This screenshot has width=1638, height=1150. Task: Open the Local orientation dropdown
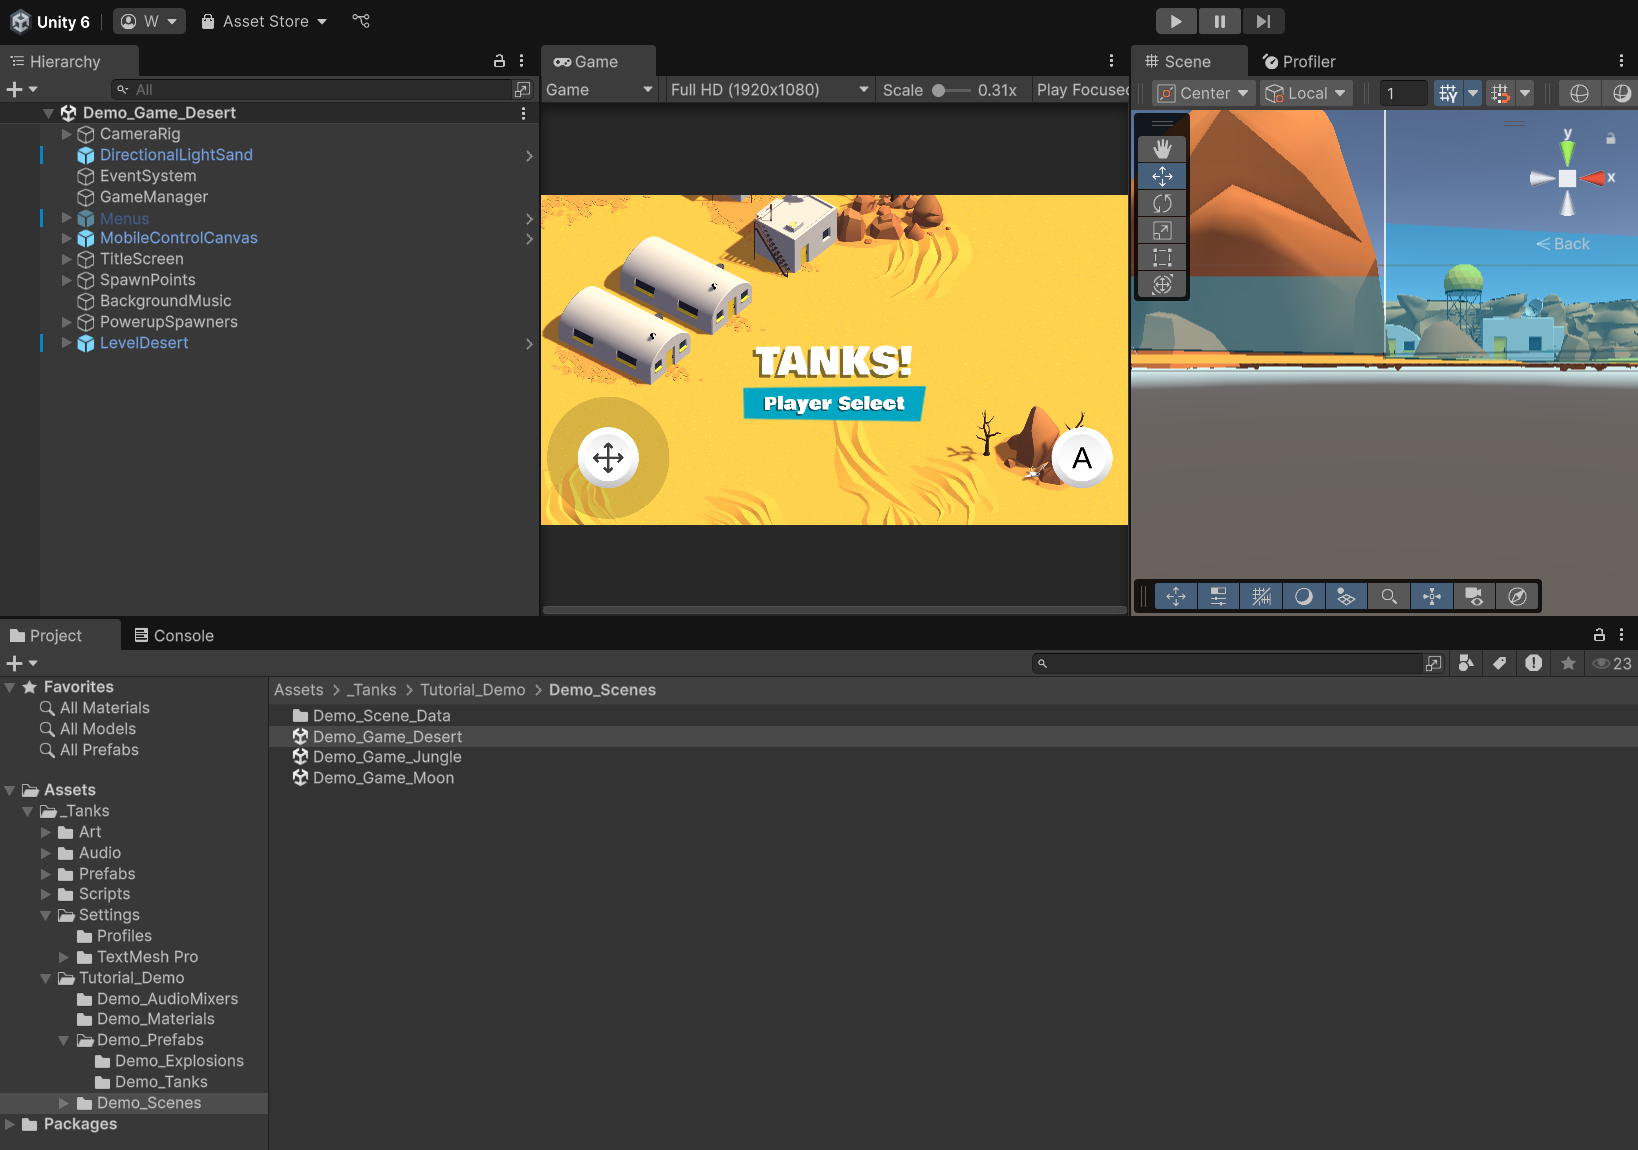[1306, 93]
